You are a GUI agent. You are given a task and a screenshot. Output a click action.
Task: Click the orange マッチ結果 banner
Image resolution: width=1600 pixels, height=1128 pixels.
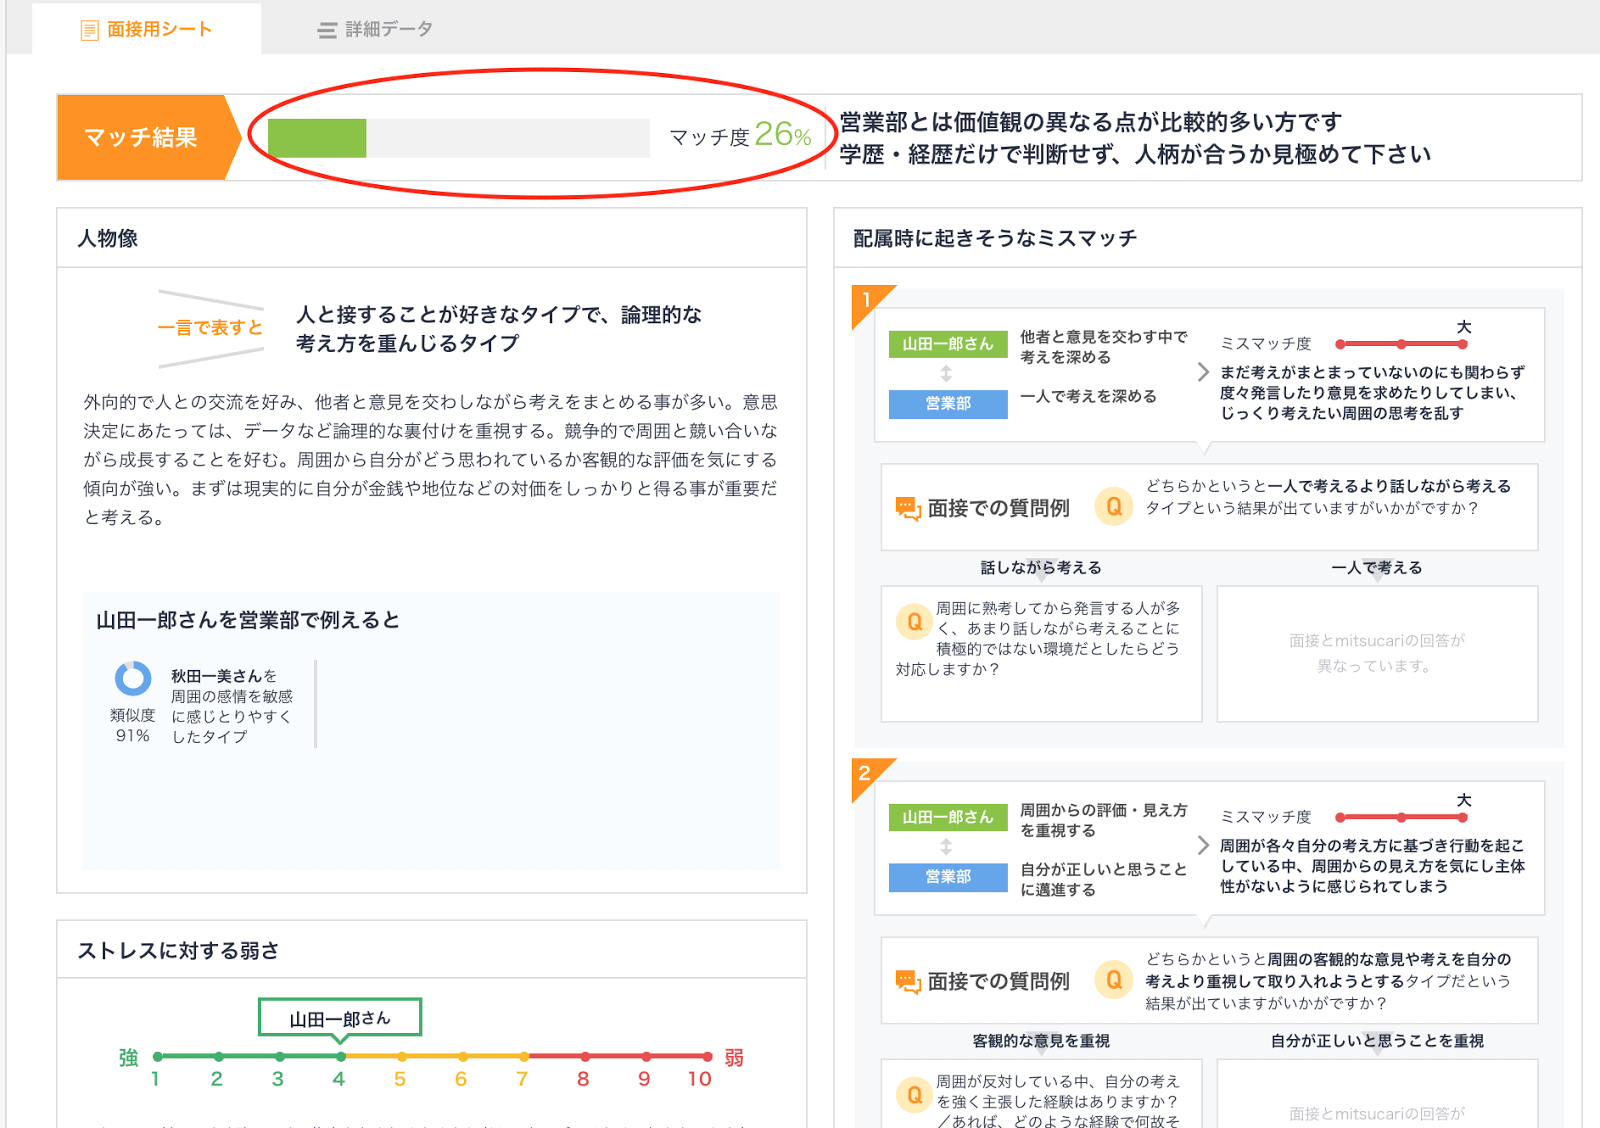point(143,138)
